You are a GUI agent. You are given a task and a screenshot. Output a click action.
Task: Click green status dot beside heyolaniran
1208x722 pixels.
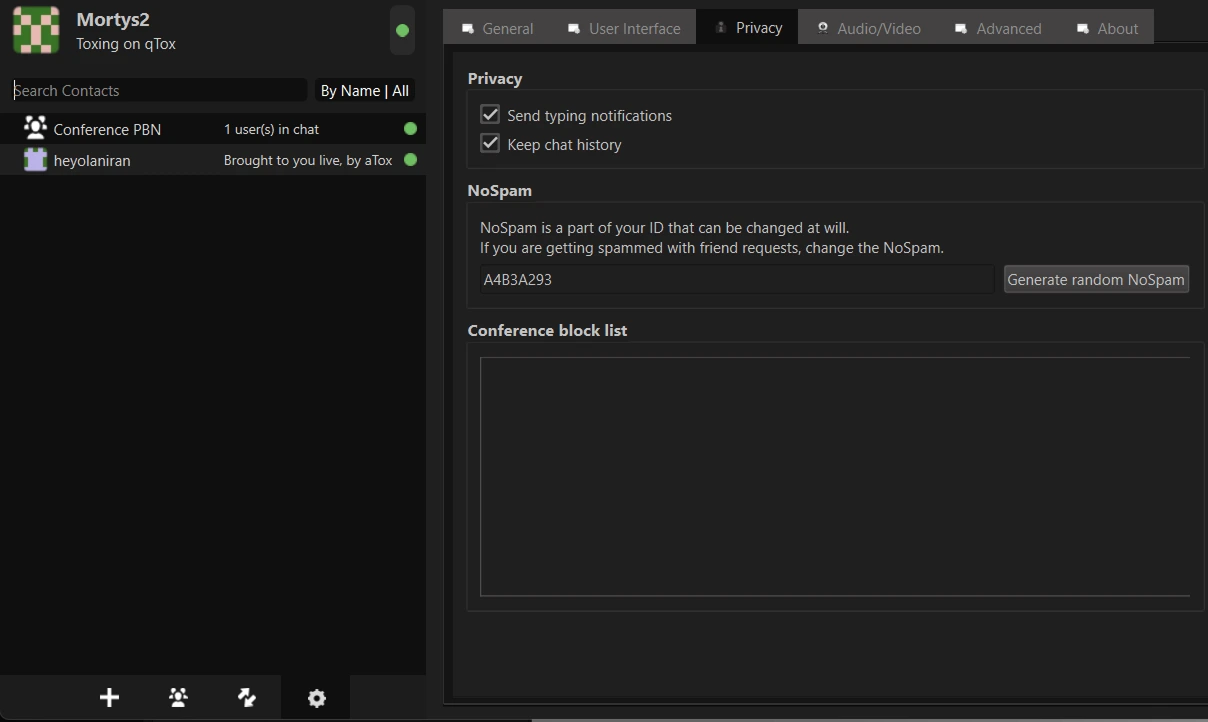410,160
